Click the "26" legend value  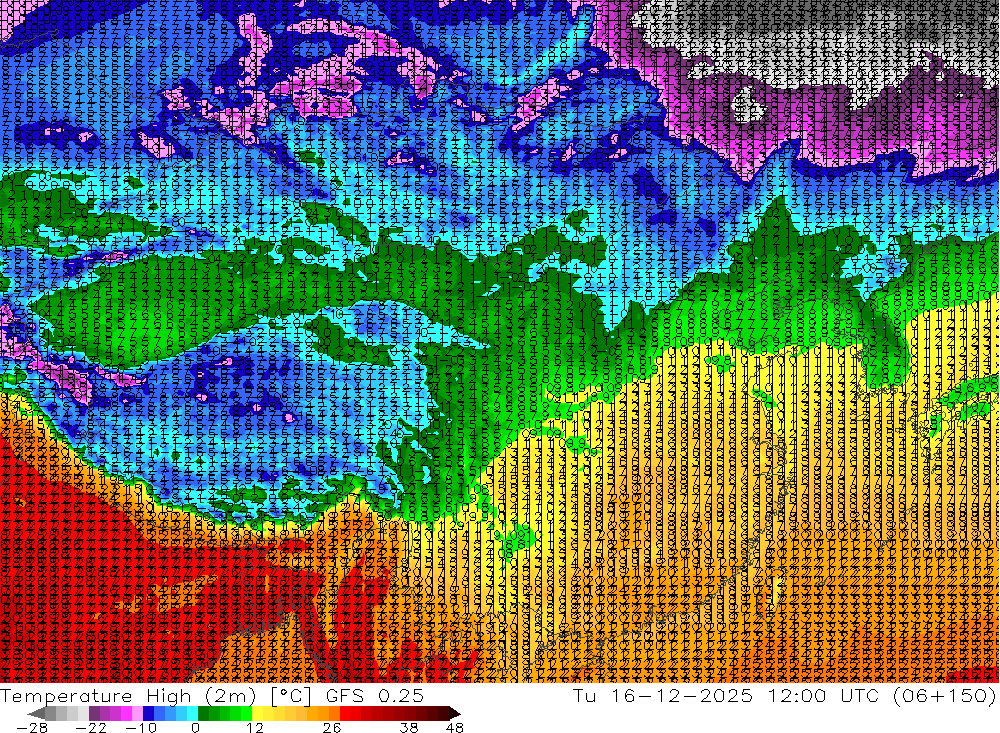[332, 728]
